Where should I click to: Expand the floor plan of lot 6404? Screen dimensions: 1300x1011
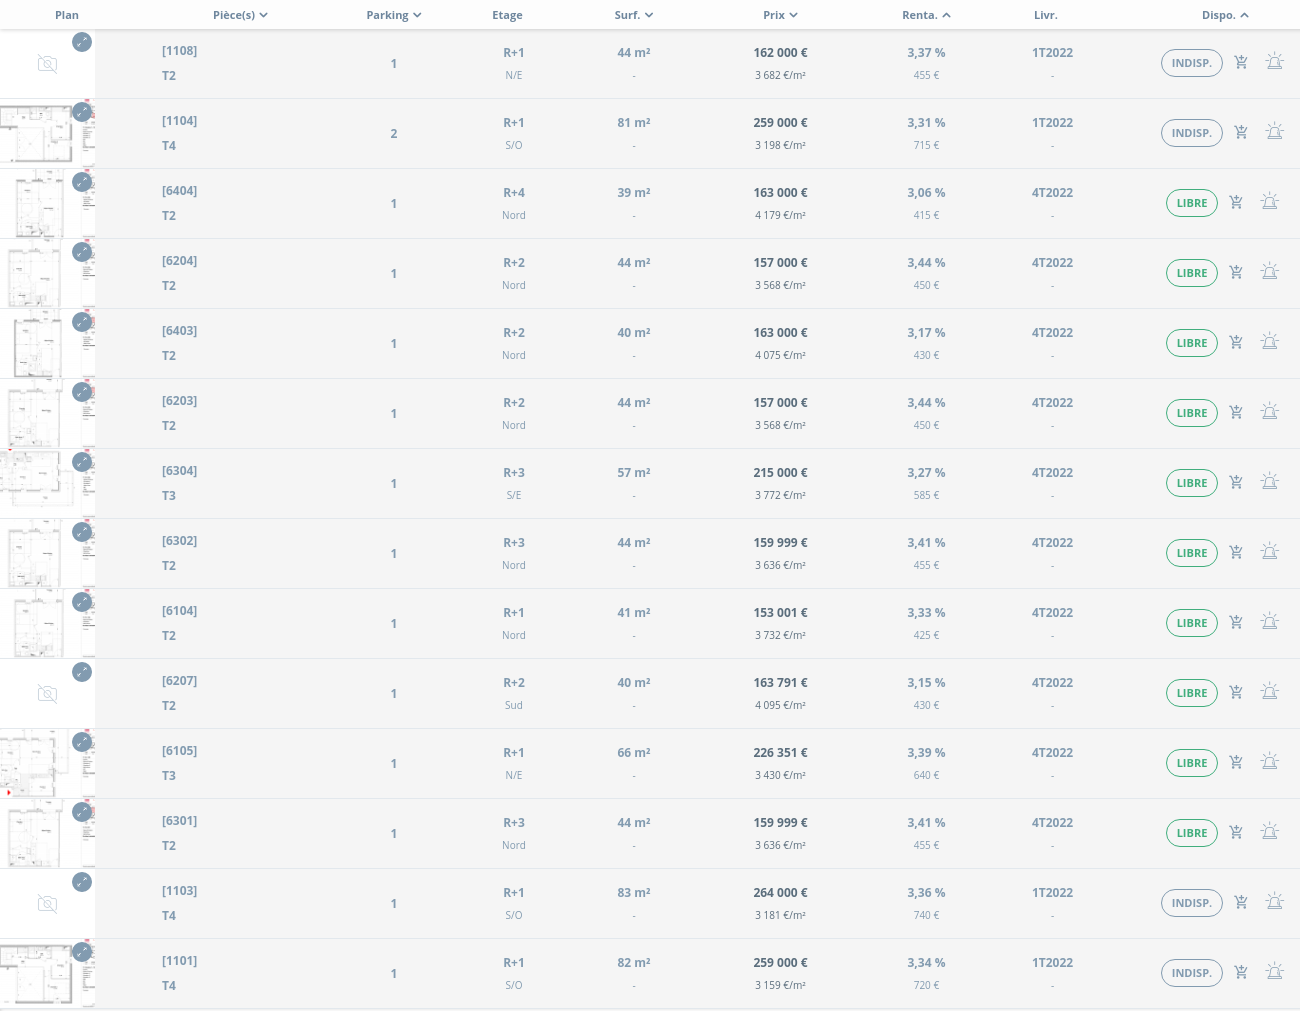(82, 182)
